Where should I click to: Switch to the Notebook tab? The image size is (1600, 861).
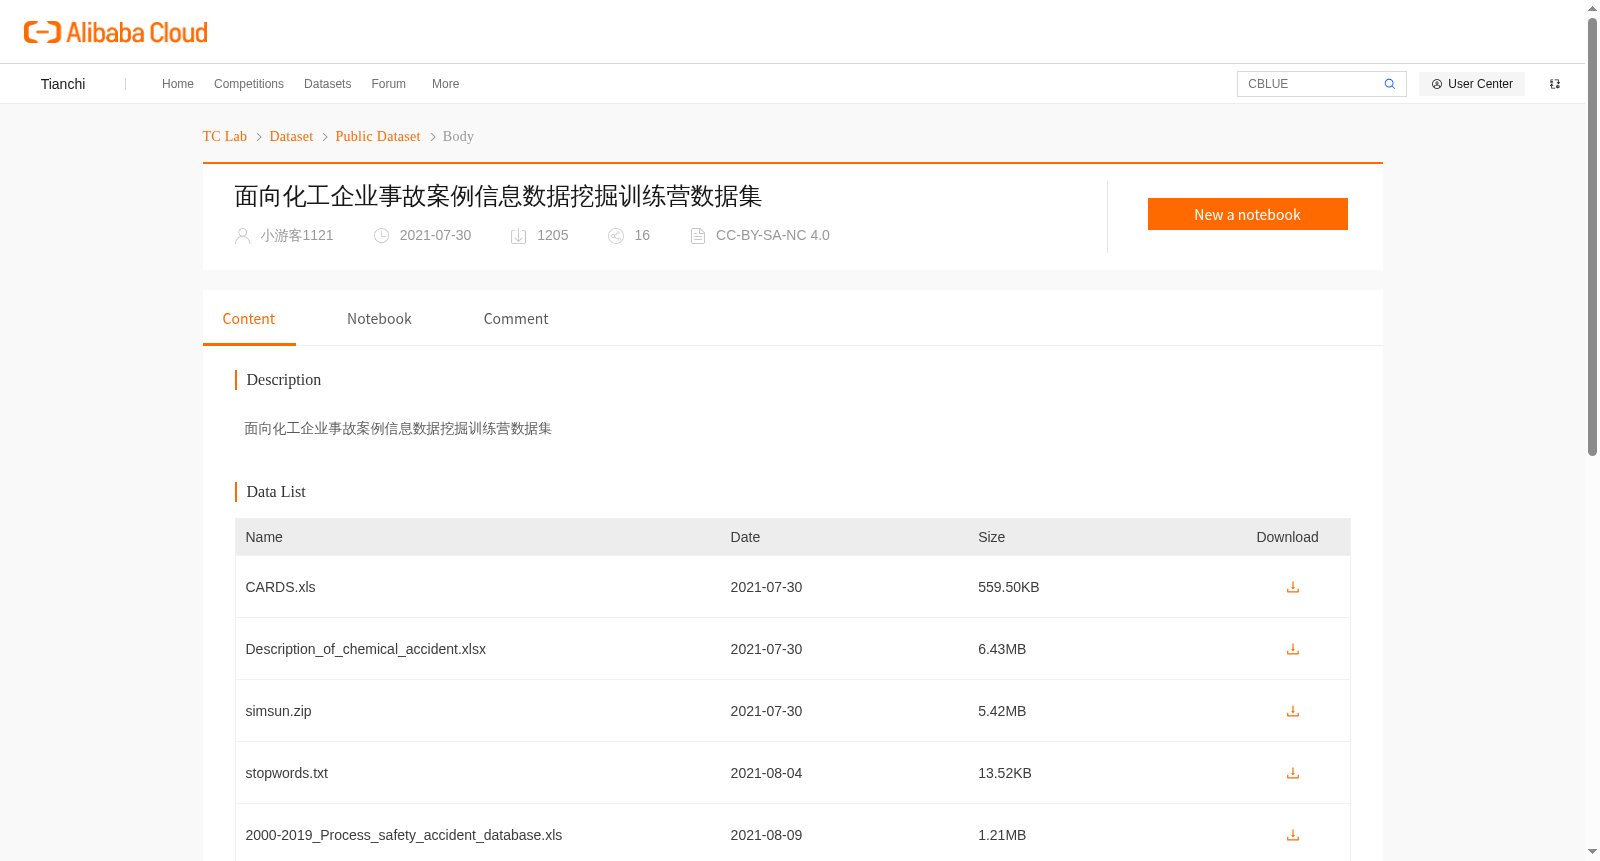tap(379, 319)
